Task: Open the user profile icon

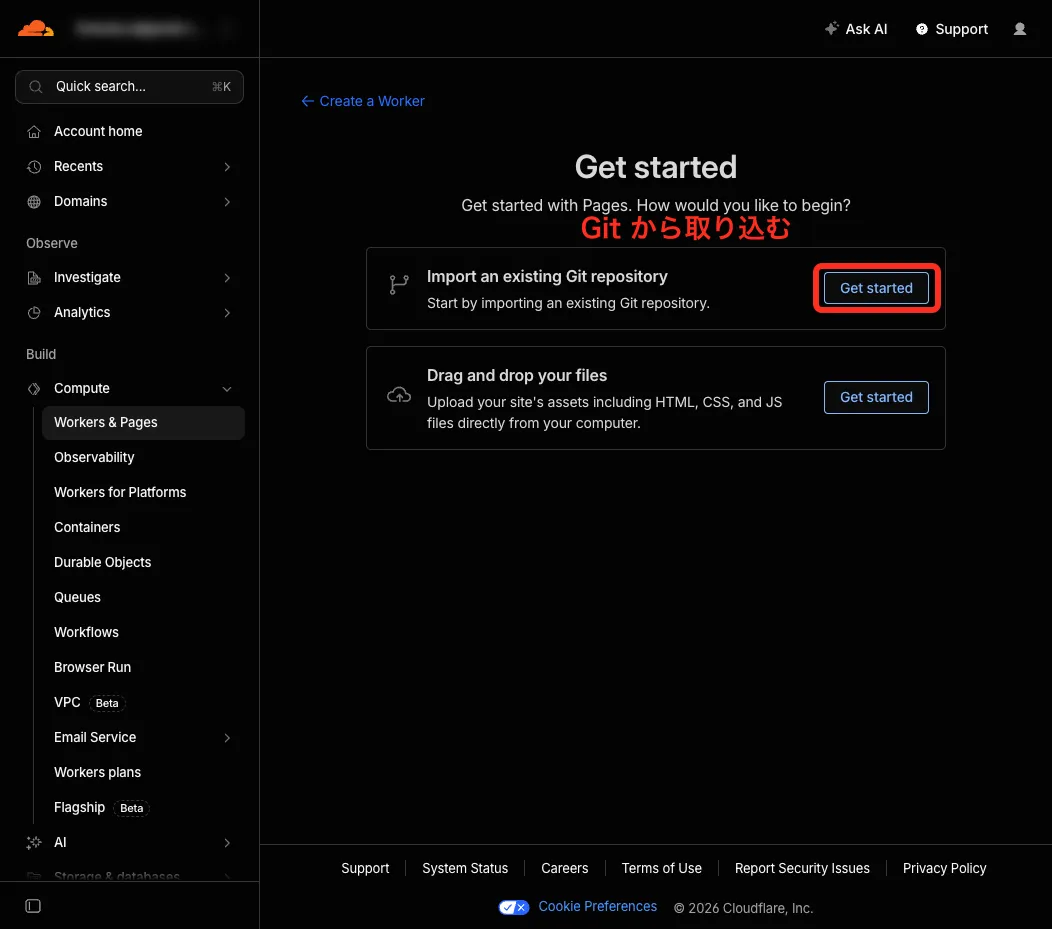Action: coord(1019,29)
